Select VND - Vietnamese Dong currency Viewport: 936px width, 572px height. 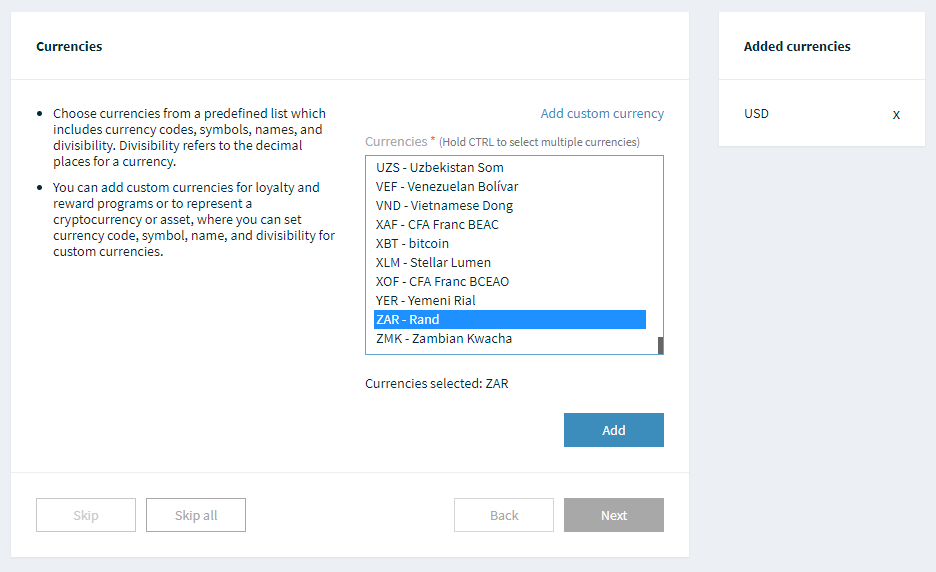click(x=444, y=206)
